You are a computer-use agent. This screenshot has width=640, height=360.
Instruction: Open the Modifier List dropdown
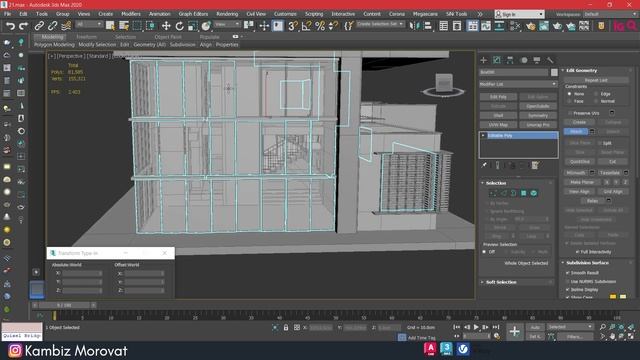518,84
